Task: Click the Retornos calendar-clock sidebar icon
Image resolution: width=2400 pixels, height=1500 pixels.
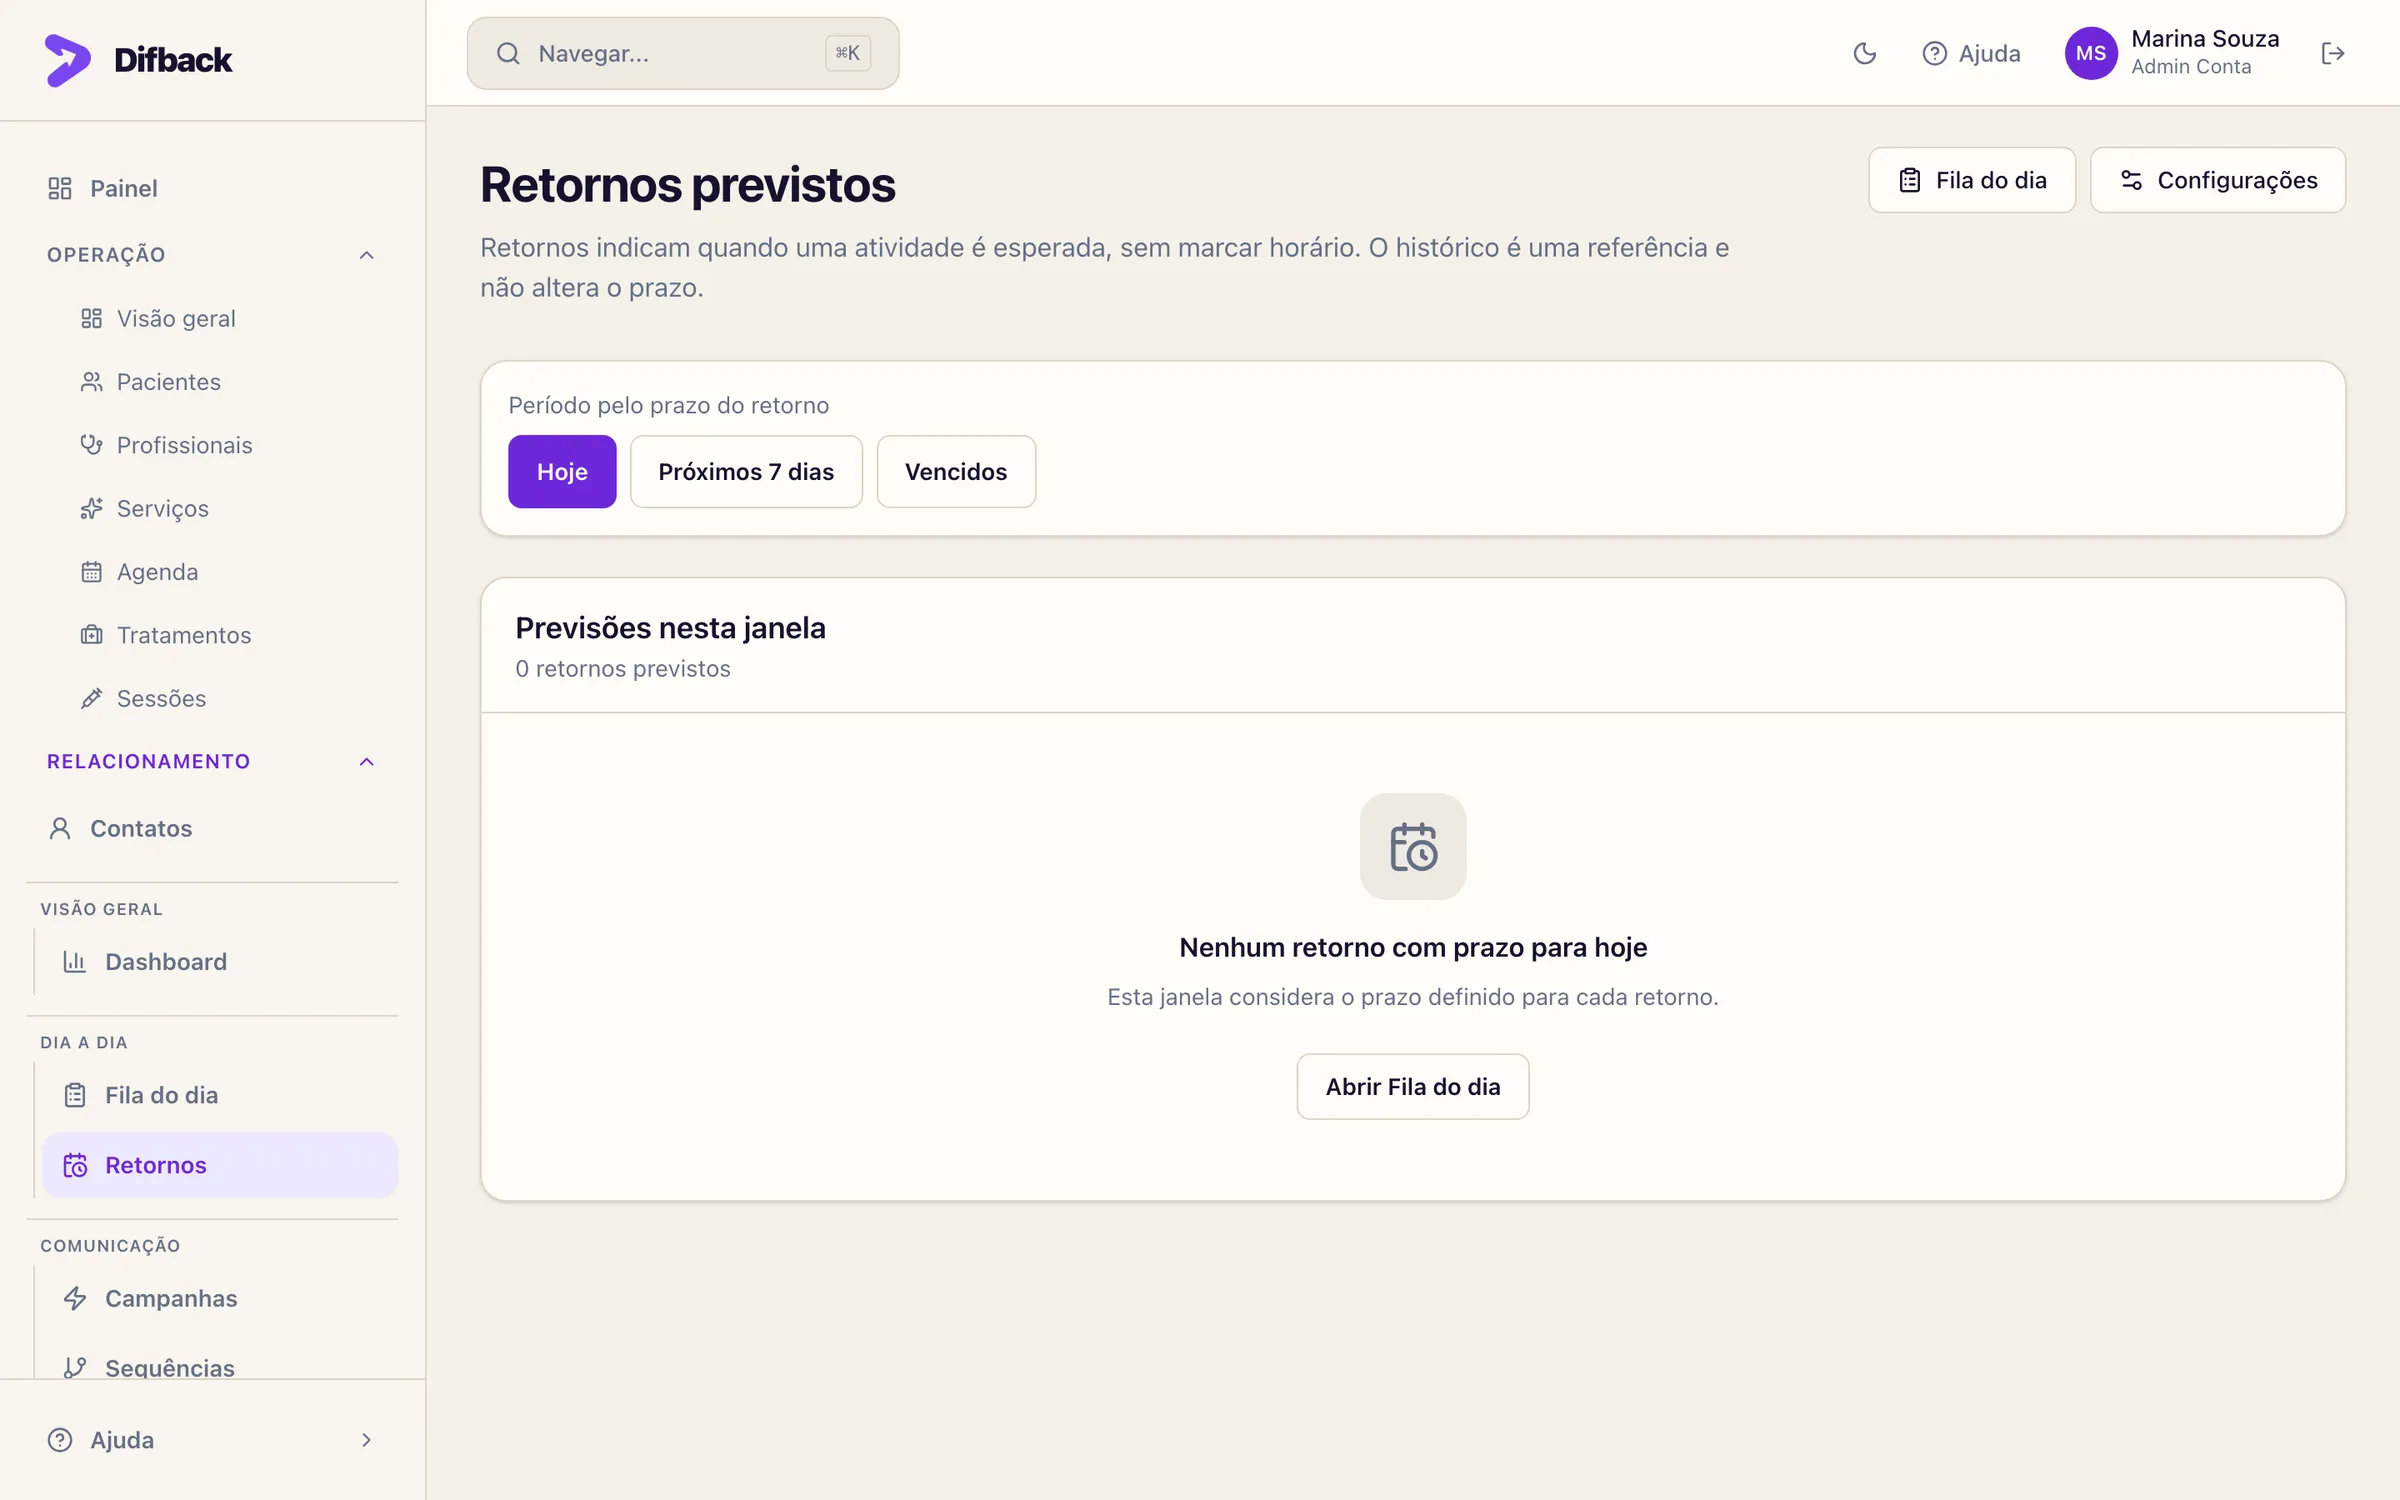Action: pyautogui.click(x=75, y=1165)
